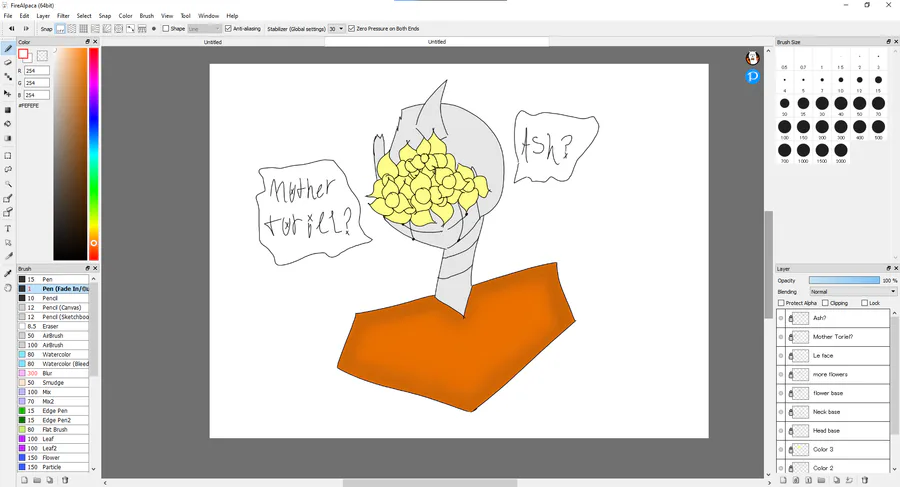This screenshot has height=487, width=900.
Task: Enable crisscross grid snap
Action: [x=84, y=29]
